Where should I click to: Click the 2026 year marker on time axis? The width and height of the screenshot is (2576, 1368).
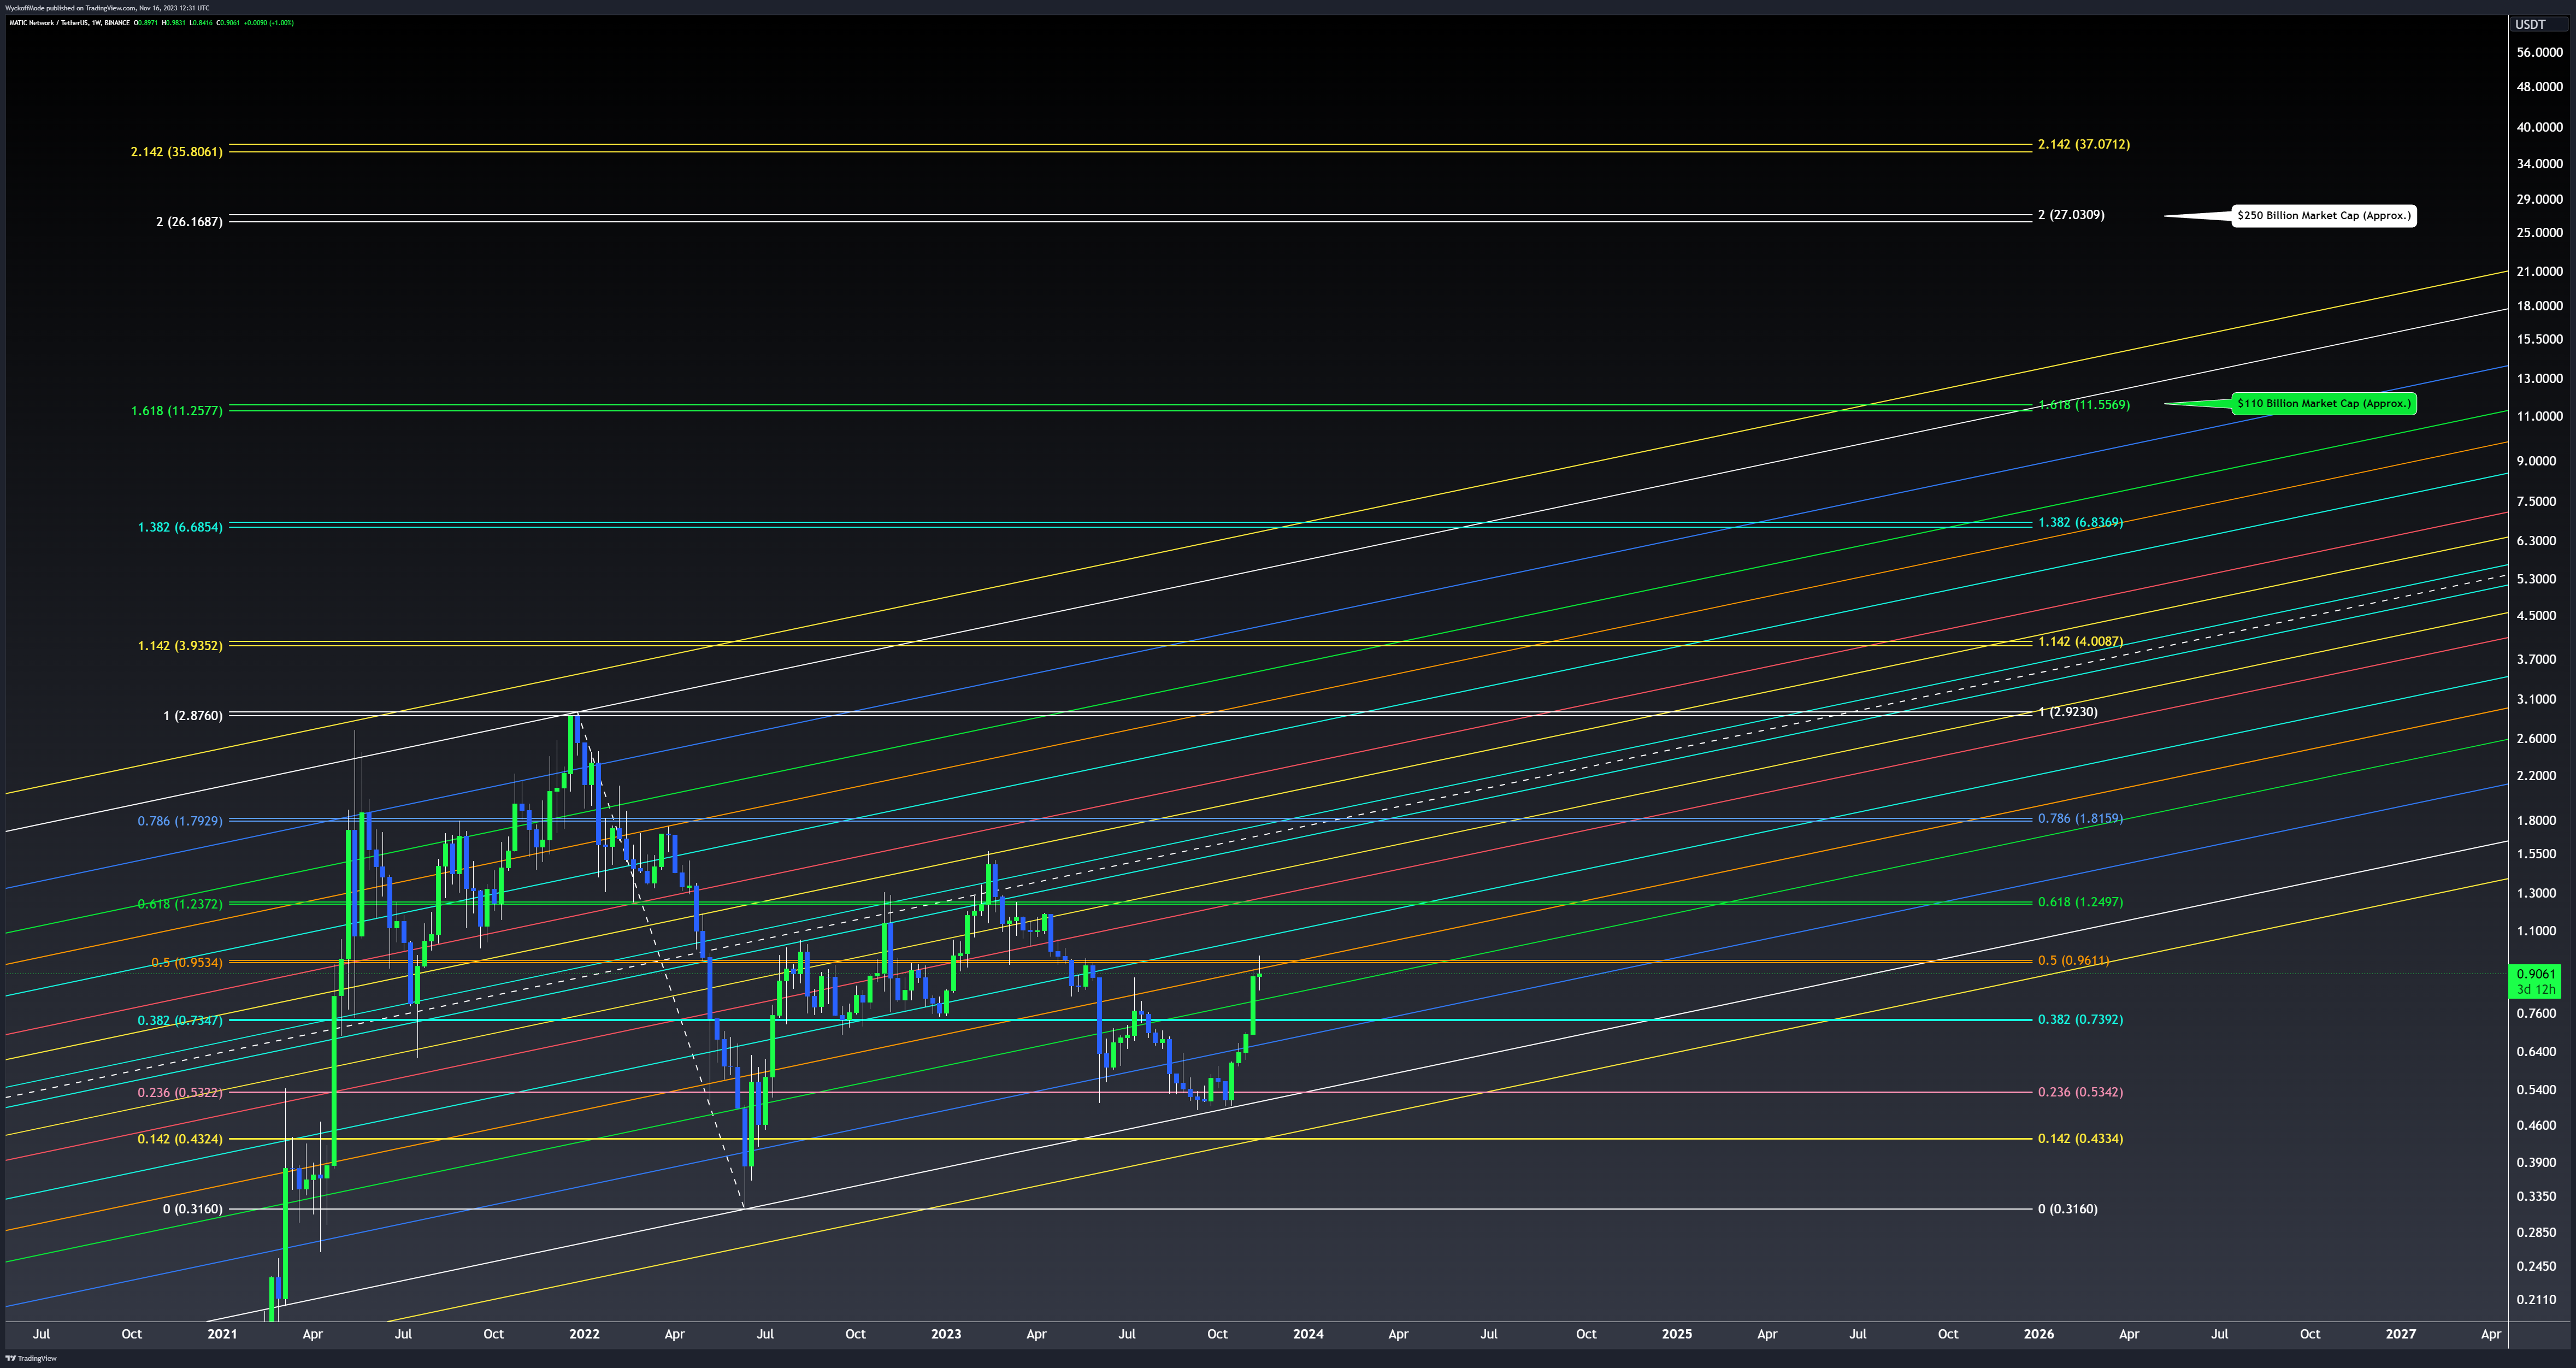pos(2039,1333)
